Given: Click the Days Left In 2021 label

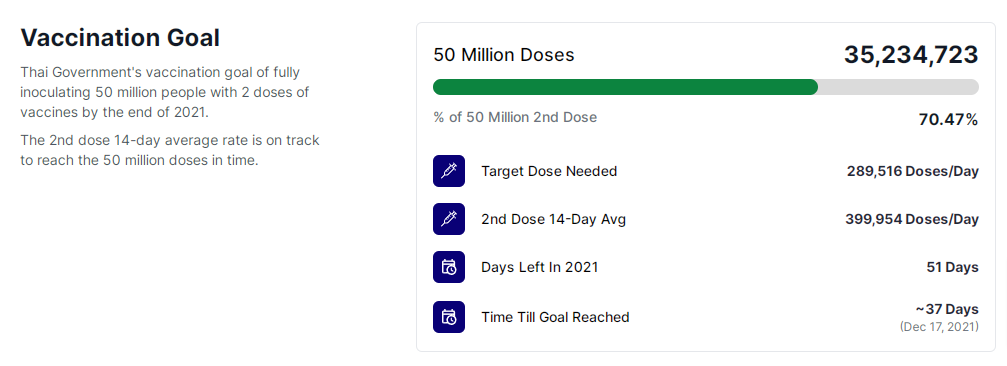Looking at the screenshot, I should 539,267.
